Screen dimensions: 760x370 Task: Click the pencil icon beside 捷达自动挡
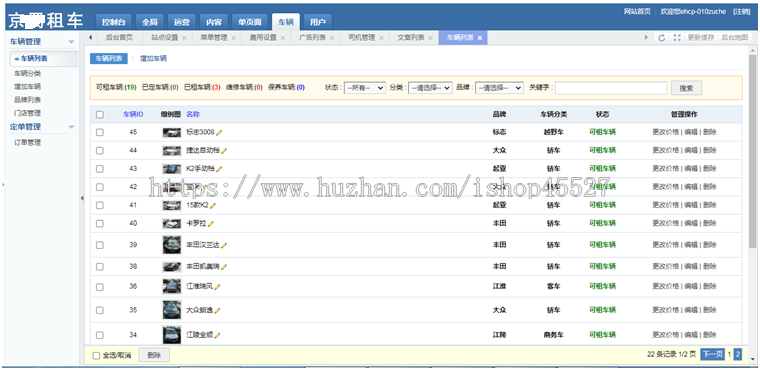pos(224,151)
